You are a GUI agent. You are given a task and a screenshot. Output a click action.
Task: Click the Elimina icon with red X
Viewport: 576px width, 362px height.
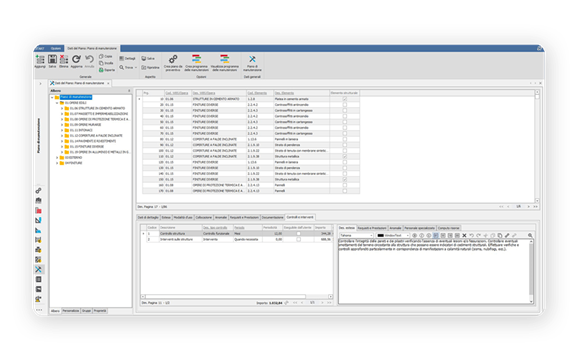64,61
